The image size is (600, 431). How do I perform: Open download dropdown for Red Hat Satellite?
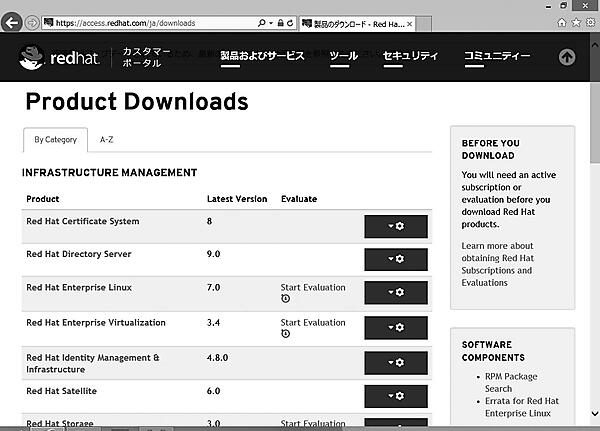(396, 394)
